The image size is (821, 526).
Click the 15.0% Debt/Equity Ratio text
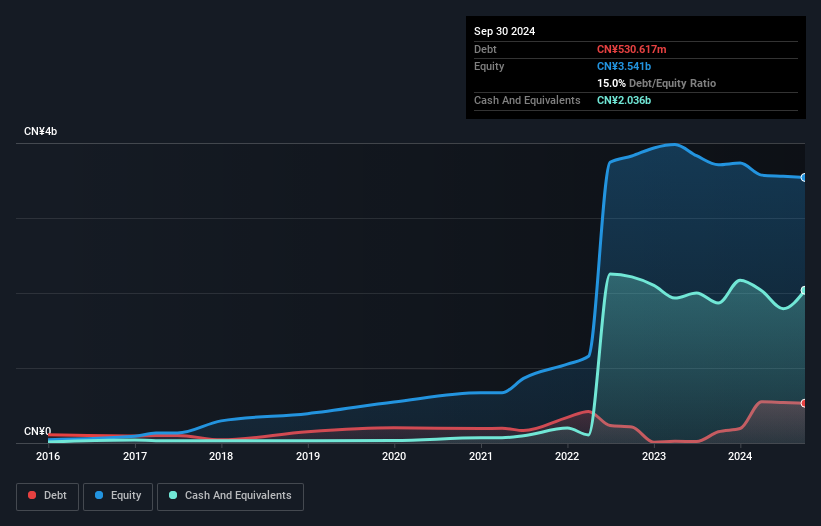(657, 83)
